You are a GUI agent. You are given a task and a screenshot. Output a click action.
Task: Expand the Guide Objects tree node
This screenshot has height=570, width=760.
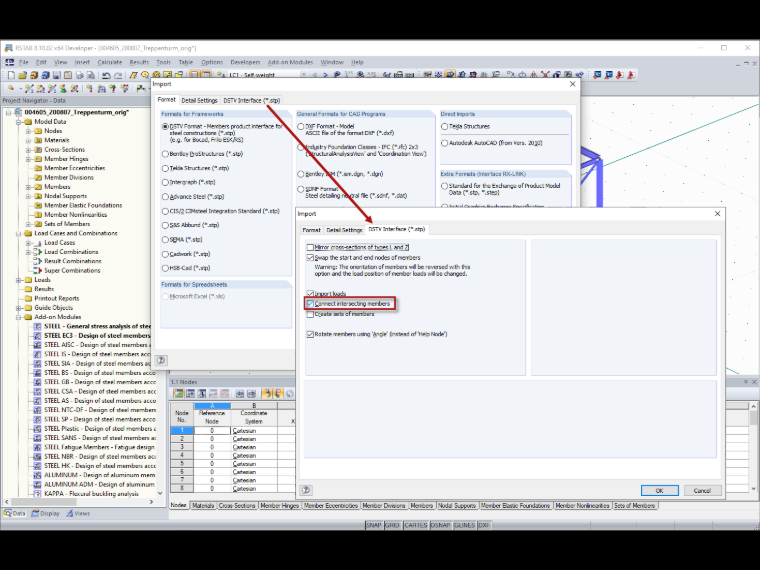(18, 308)
